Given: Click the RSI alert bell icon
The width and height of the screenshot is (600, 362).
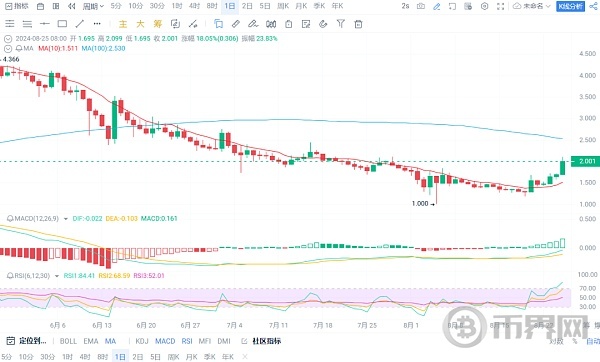Looking at the screenshot, I should [x=10, y=276].
